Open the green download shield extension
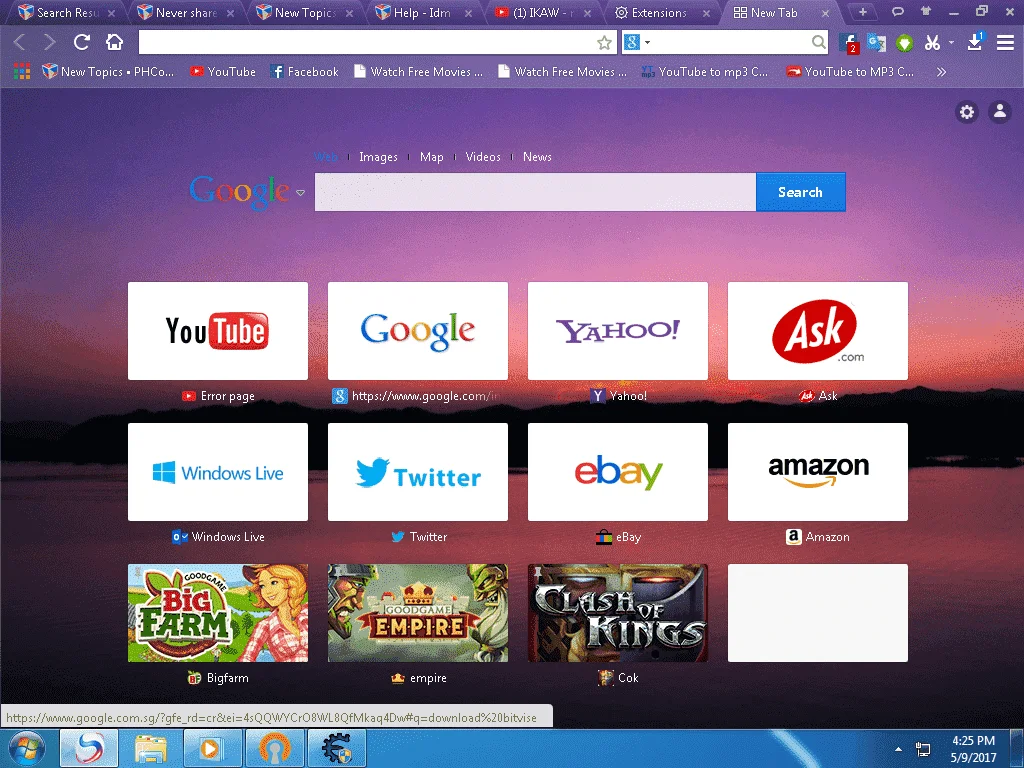This screenshot has height=768, width=1024. coord(904,43)
